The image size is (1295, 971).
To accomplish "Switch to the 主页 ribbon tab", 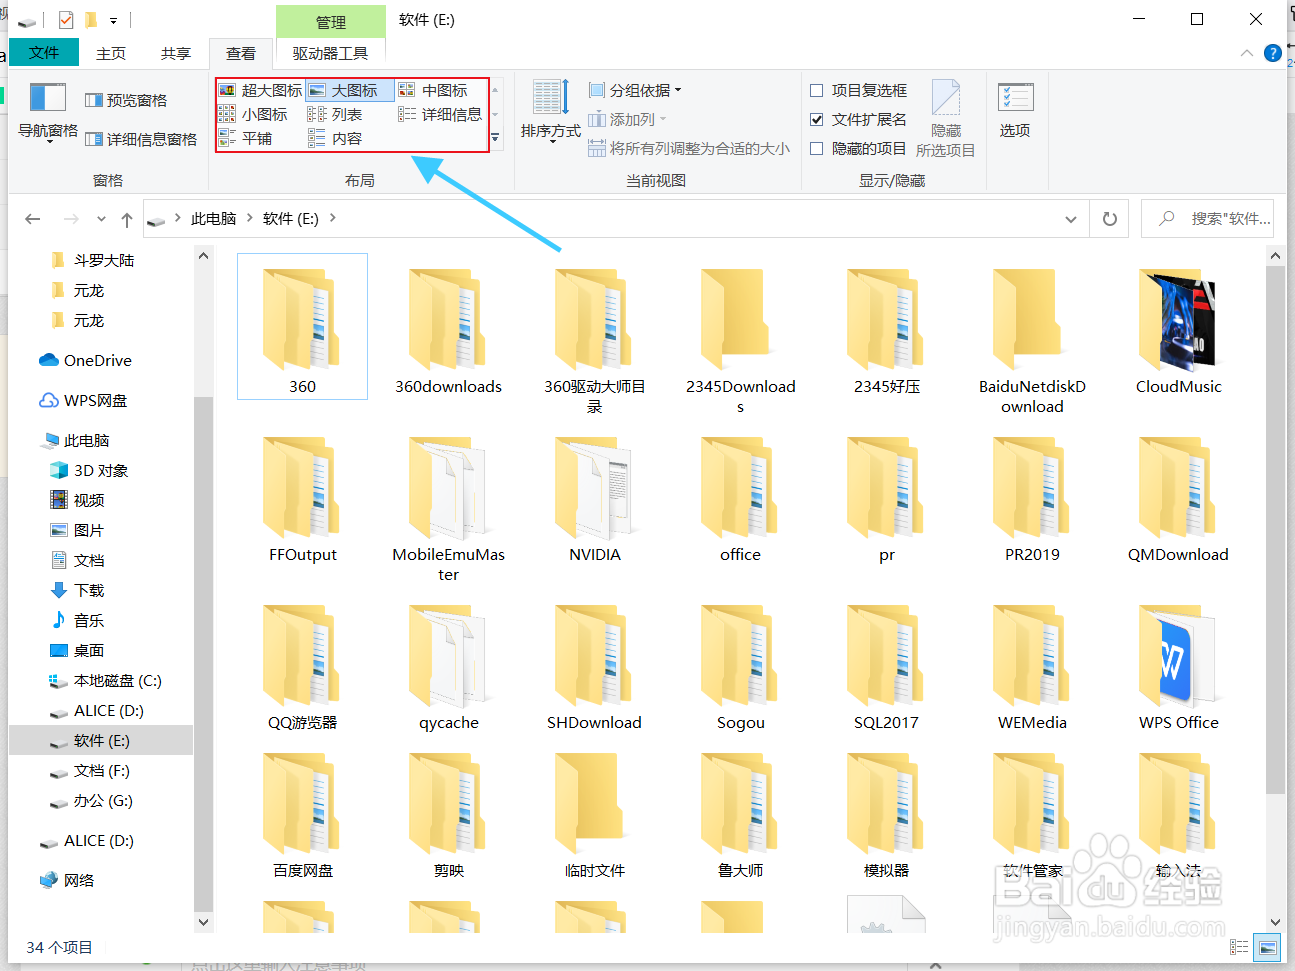I will coord(110,53).
